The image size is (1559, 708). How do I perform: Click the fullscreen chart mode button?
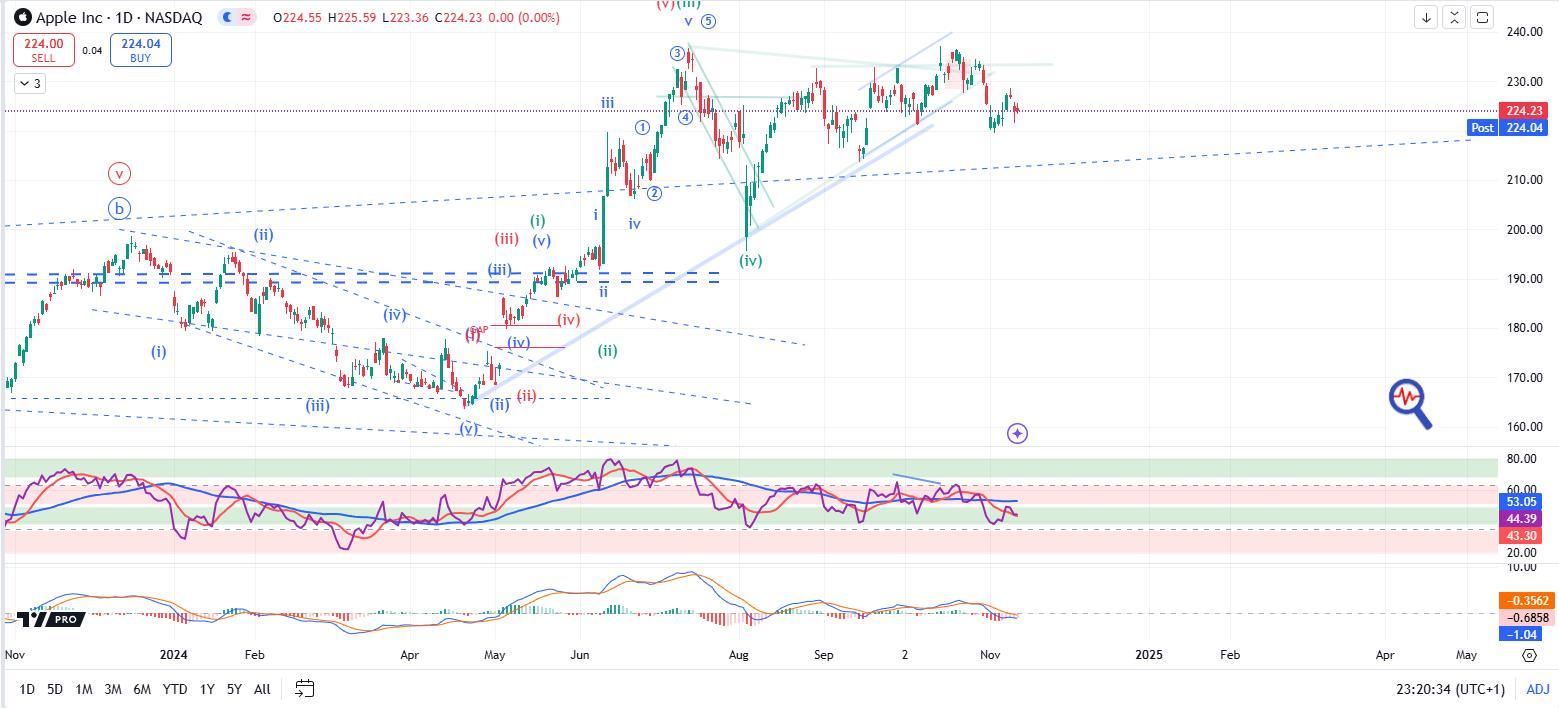point(1482,17)
